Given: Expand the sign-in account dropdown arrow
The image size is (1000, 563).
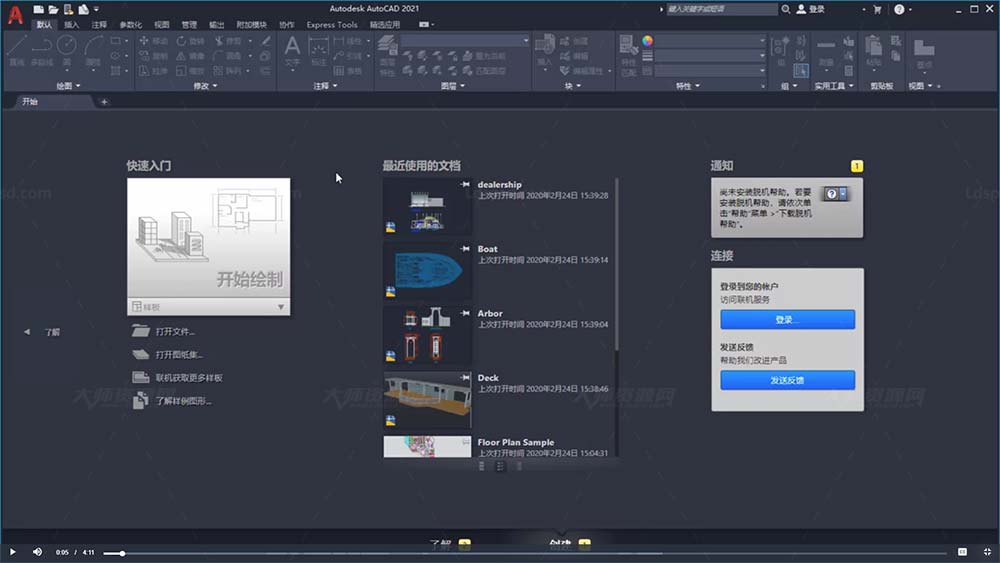Looking at the screenshot, I should point(864,10).
